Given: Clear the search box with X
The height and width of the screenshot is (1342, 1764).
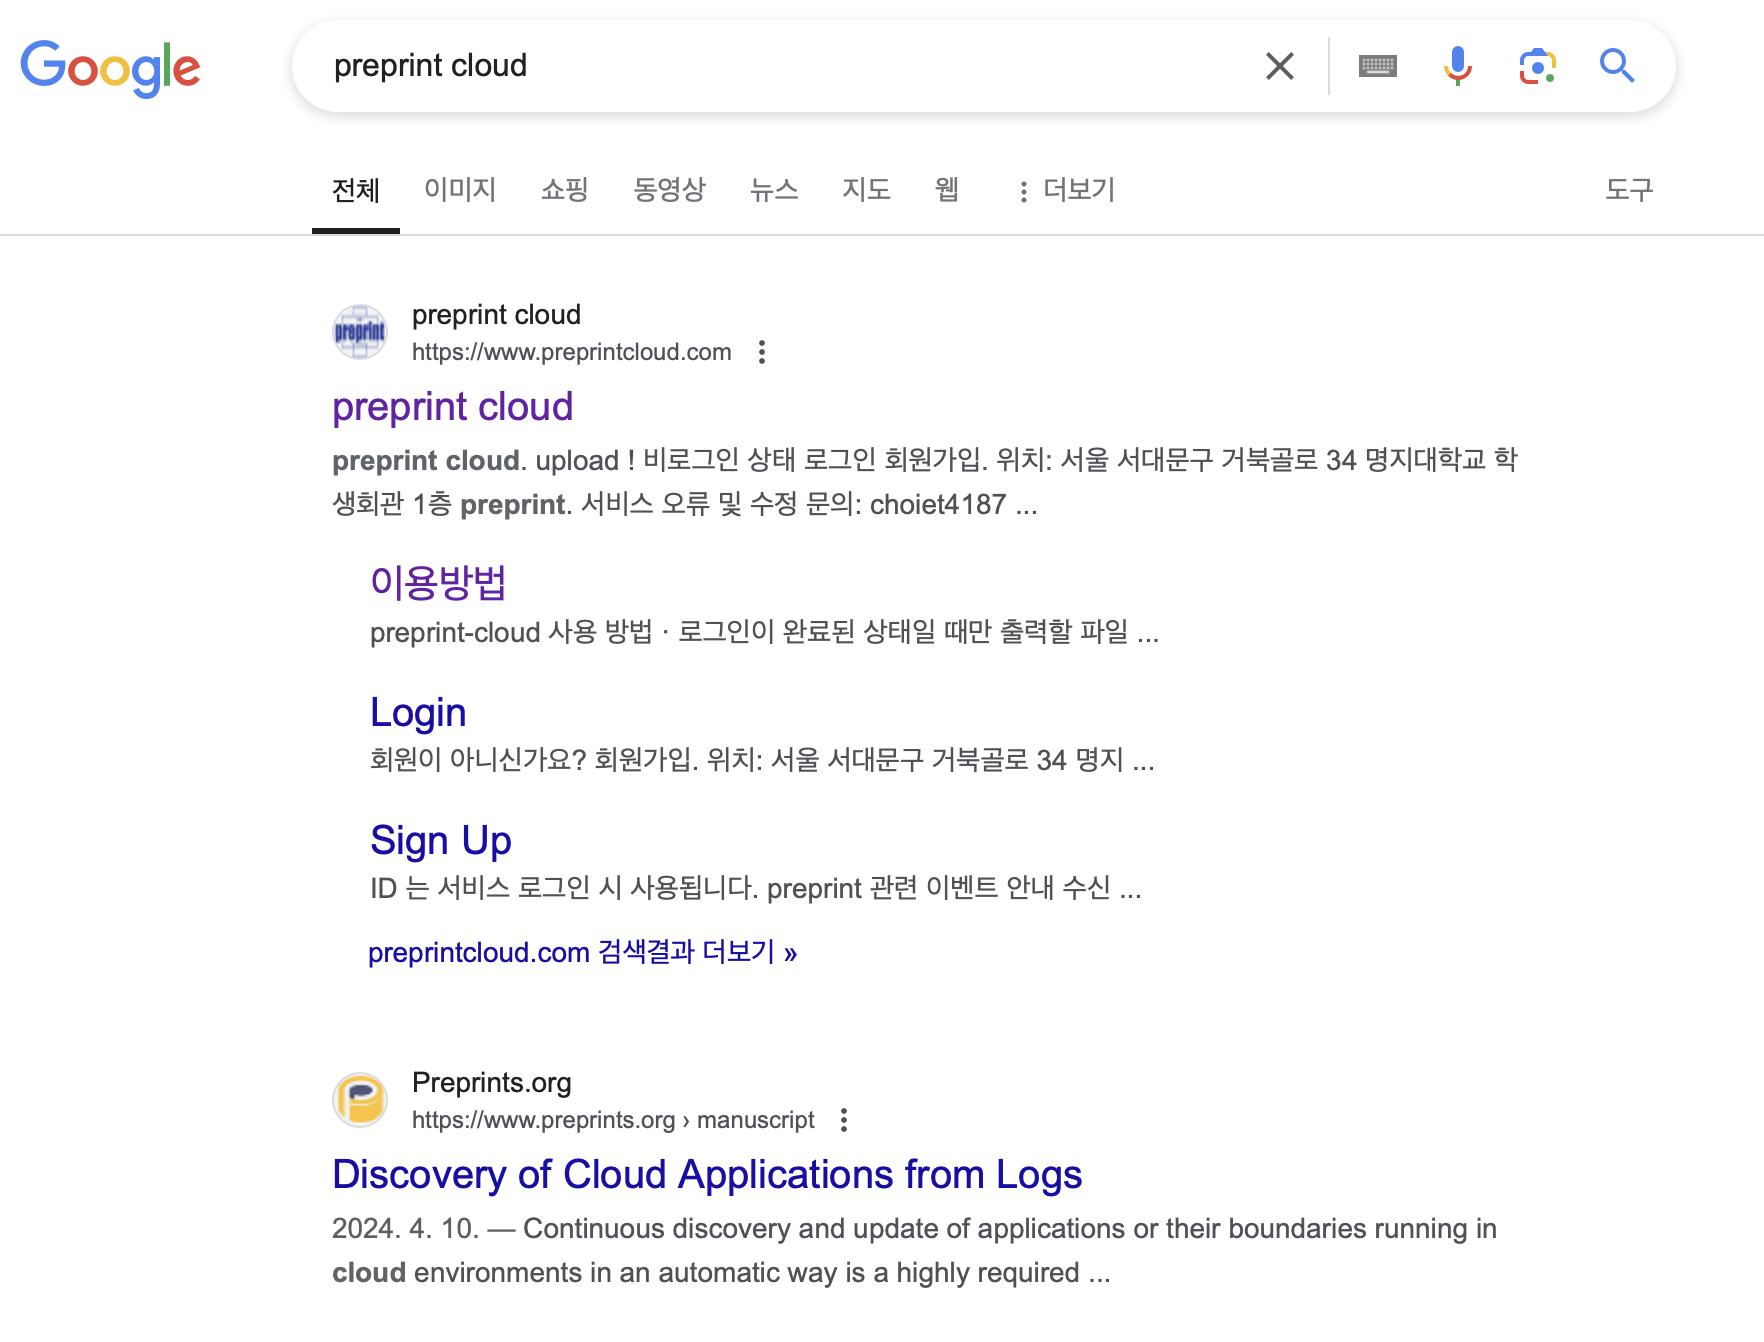Looking at the screenshot, I should pyautogui.click(x=1279, y=66).
